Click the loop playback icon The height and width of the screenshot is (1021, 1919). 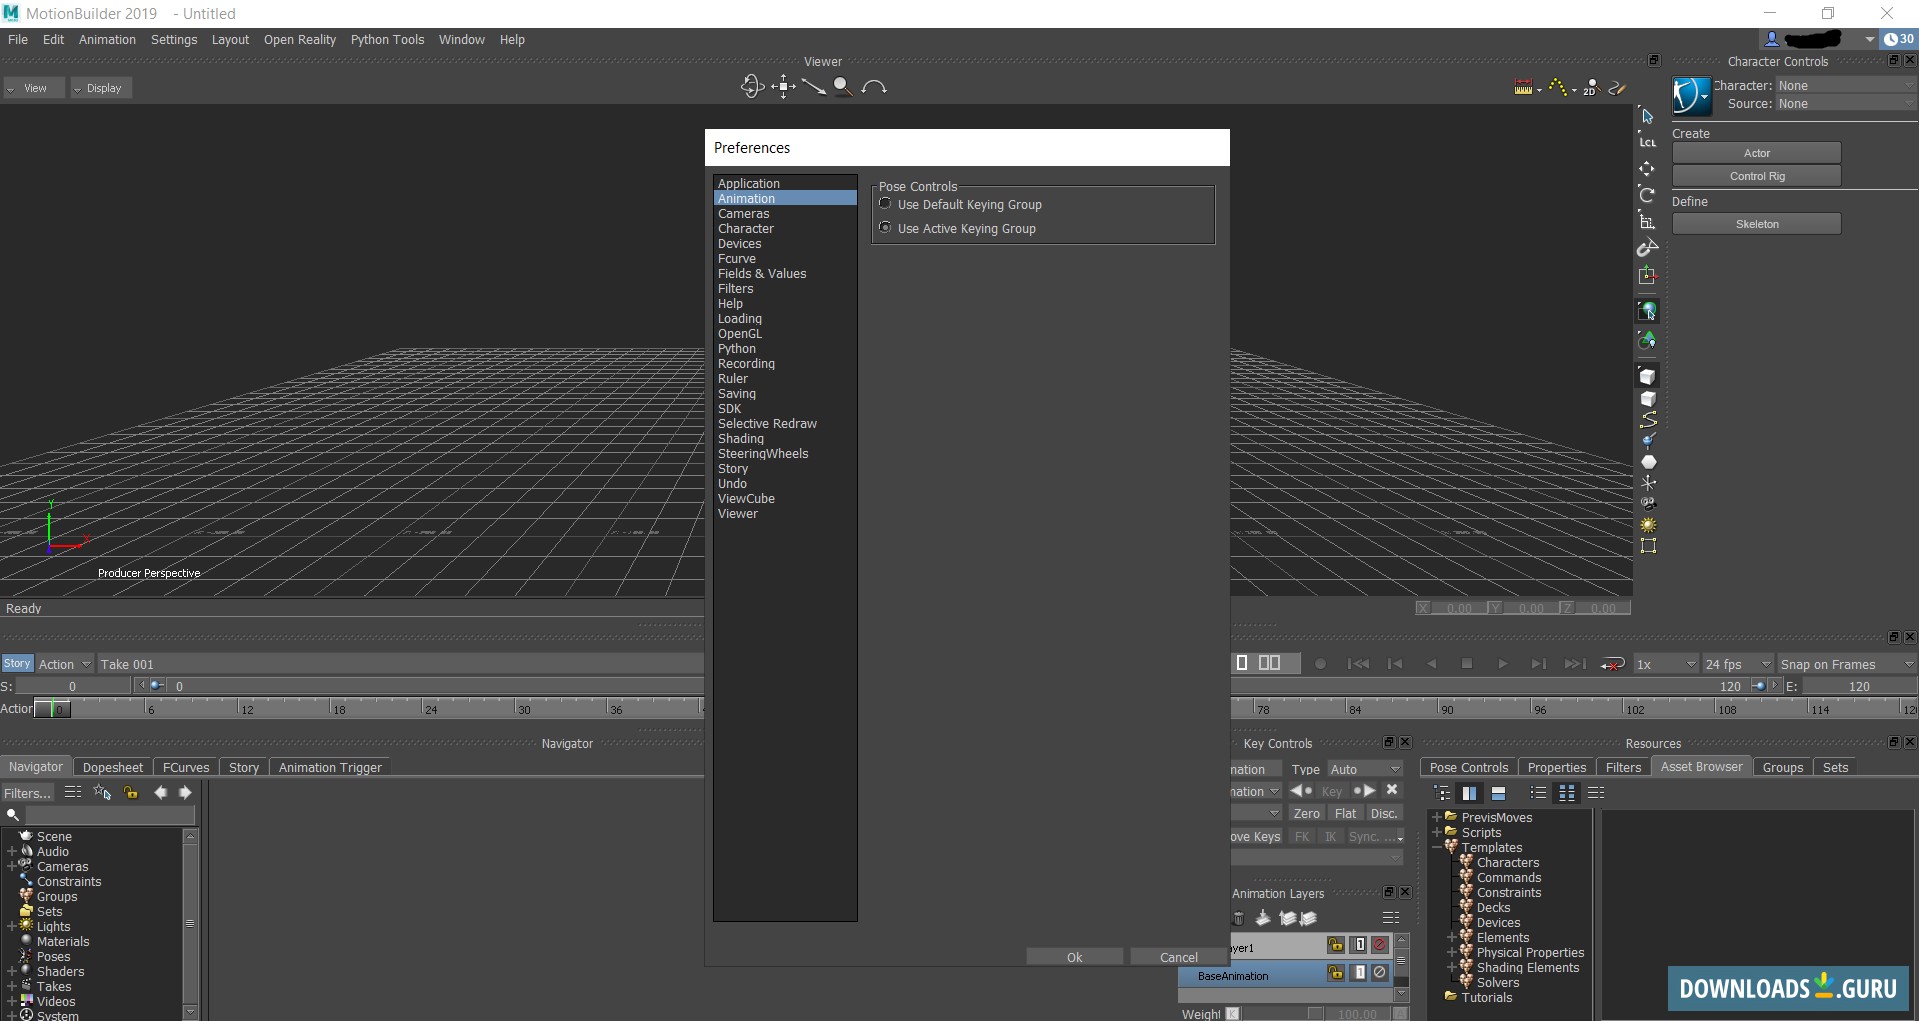point(1612,664)
